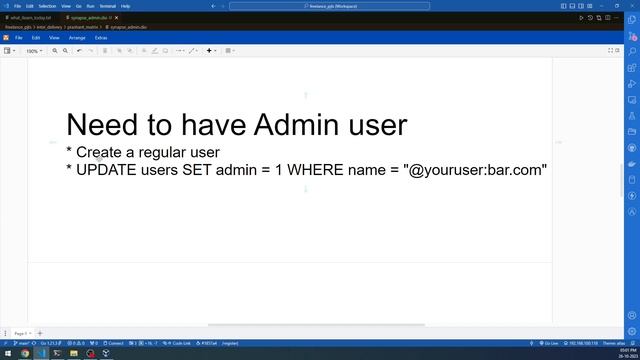Open customize layout button
Image resolution: width=640 pixels, height=360 pixels.
[590, 6]
